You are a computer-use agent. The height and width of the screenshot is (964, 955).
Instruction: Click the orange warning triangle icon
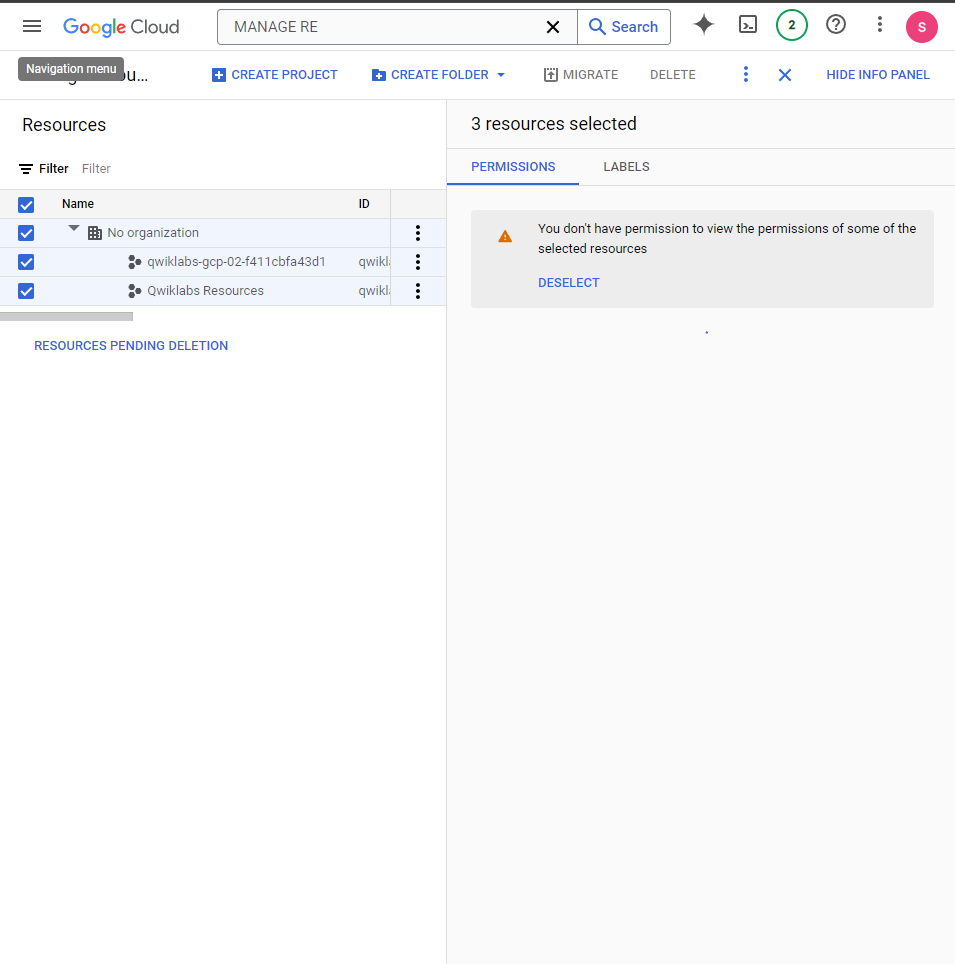pos(505,236)
